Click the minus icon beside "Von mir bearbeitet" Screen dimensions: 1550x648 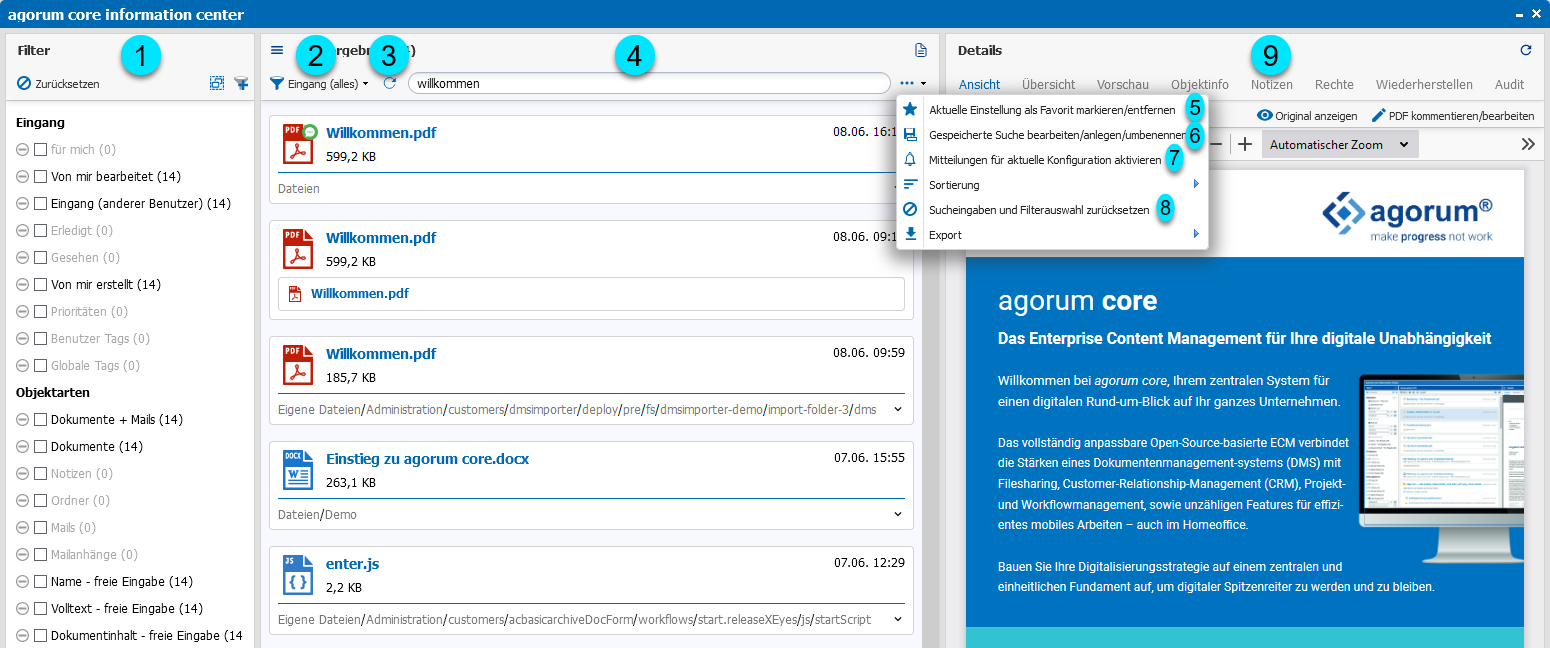click(23, 177)
